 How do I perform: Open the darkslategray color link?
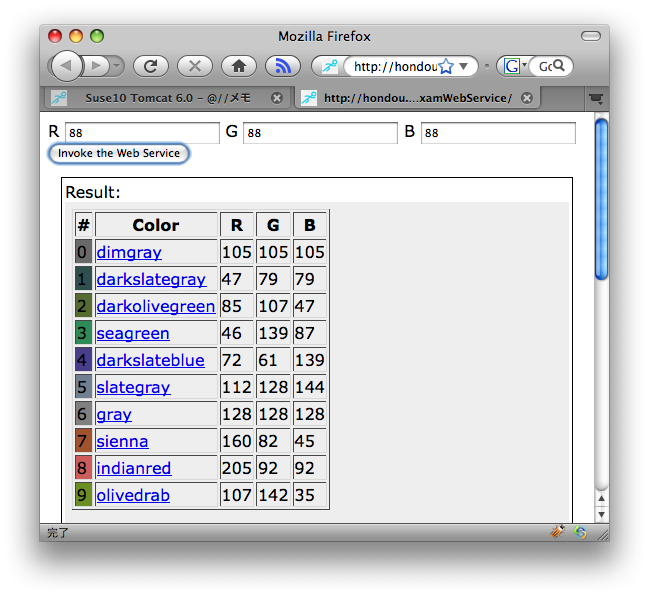[151, 279]
